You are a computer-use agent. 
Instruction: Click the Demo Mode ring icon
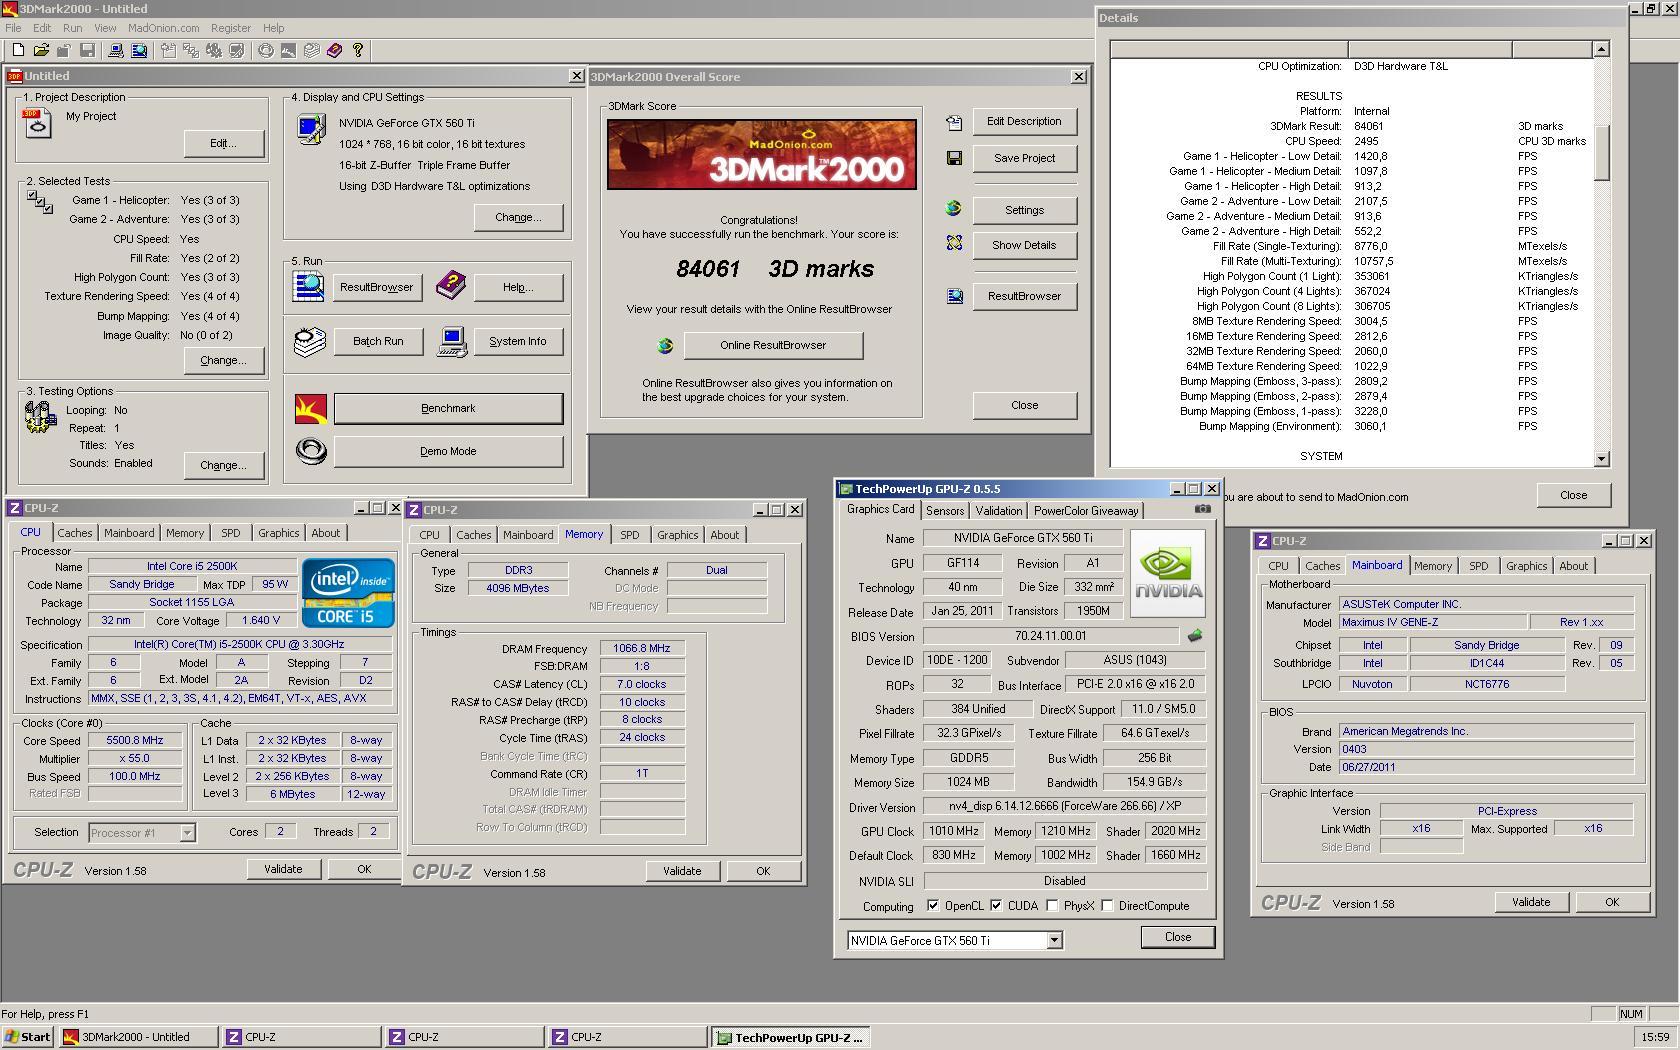311,451
